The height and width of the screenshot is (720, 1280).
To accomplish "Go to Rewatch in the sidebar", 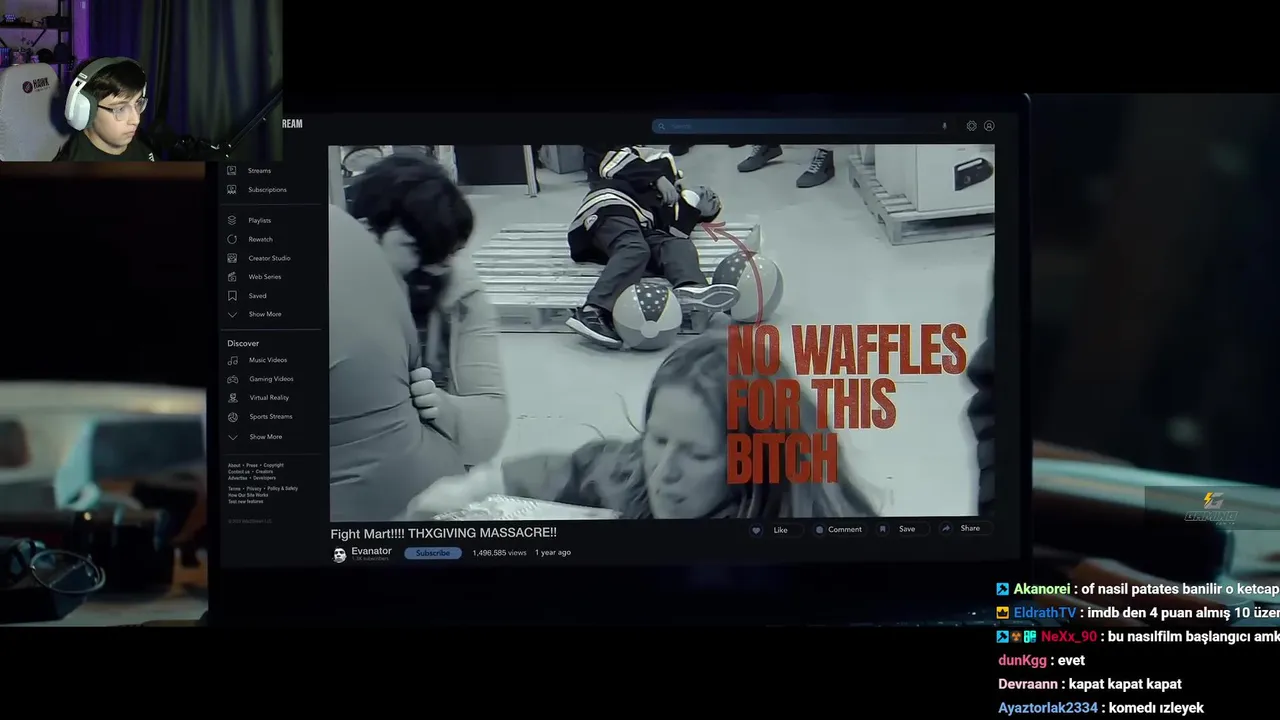I will point(251,239).
